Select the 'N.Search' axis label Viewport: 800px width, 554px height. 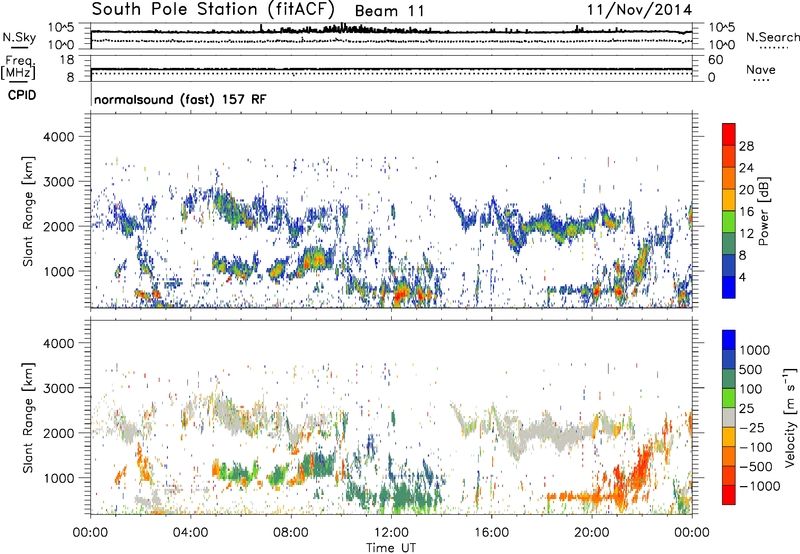click(x=772, y=37)
